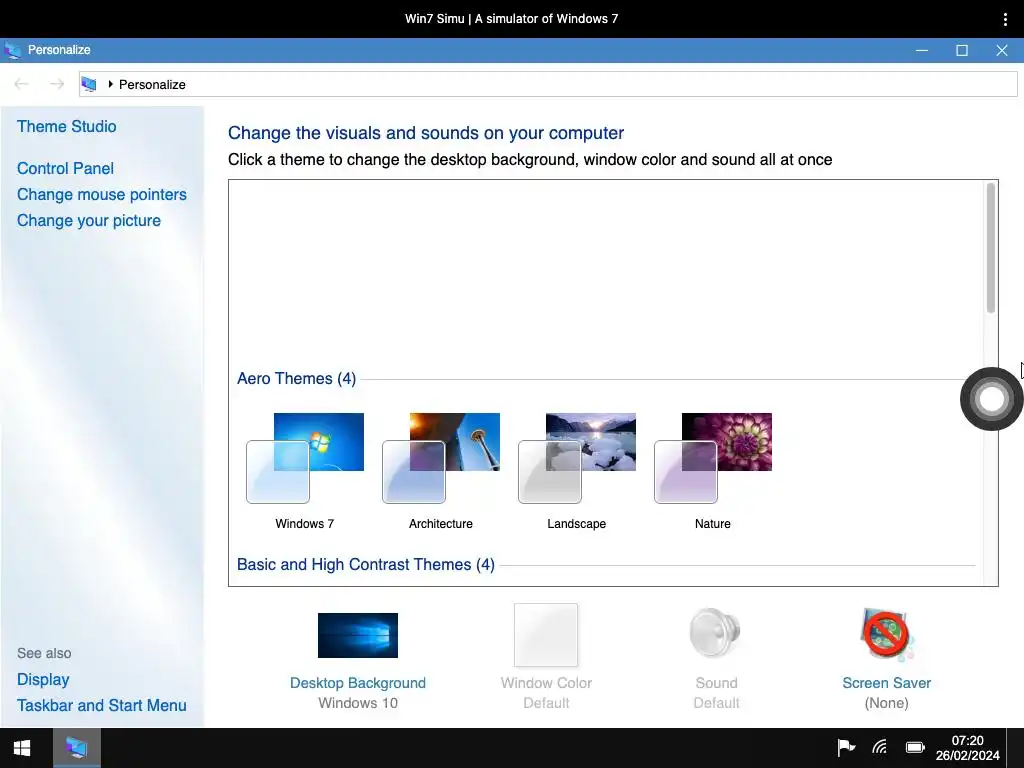Click the Show desktop strip on taskbar
The width and height of the screenshot is (1024, 768).
pos(1016,748)
